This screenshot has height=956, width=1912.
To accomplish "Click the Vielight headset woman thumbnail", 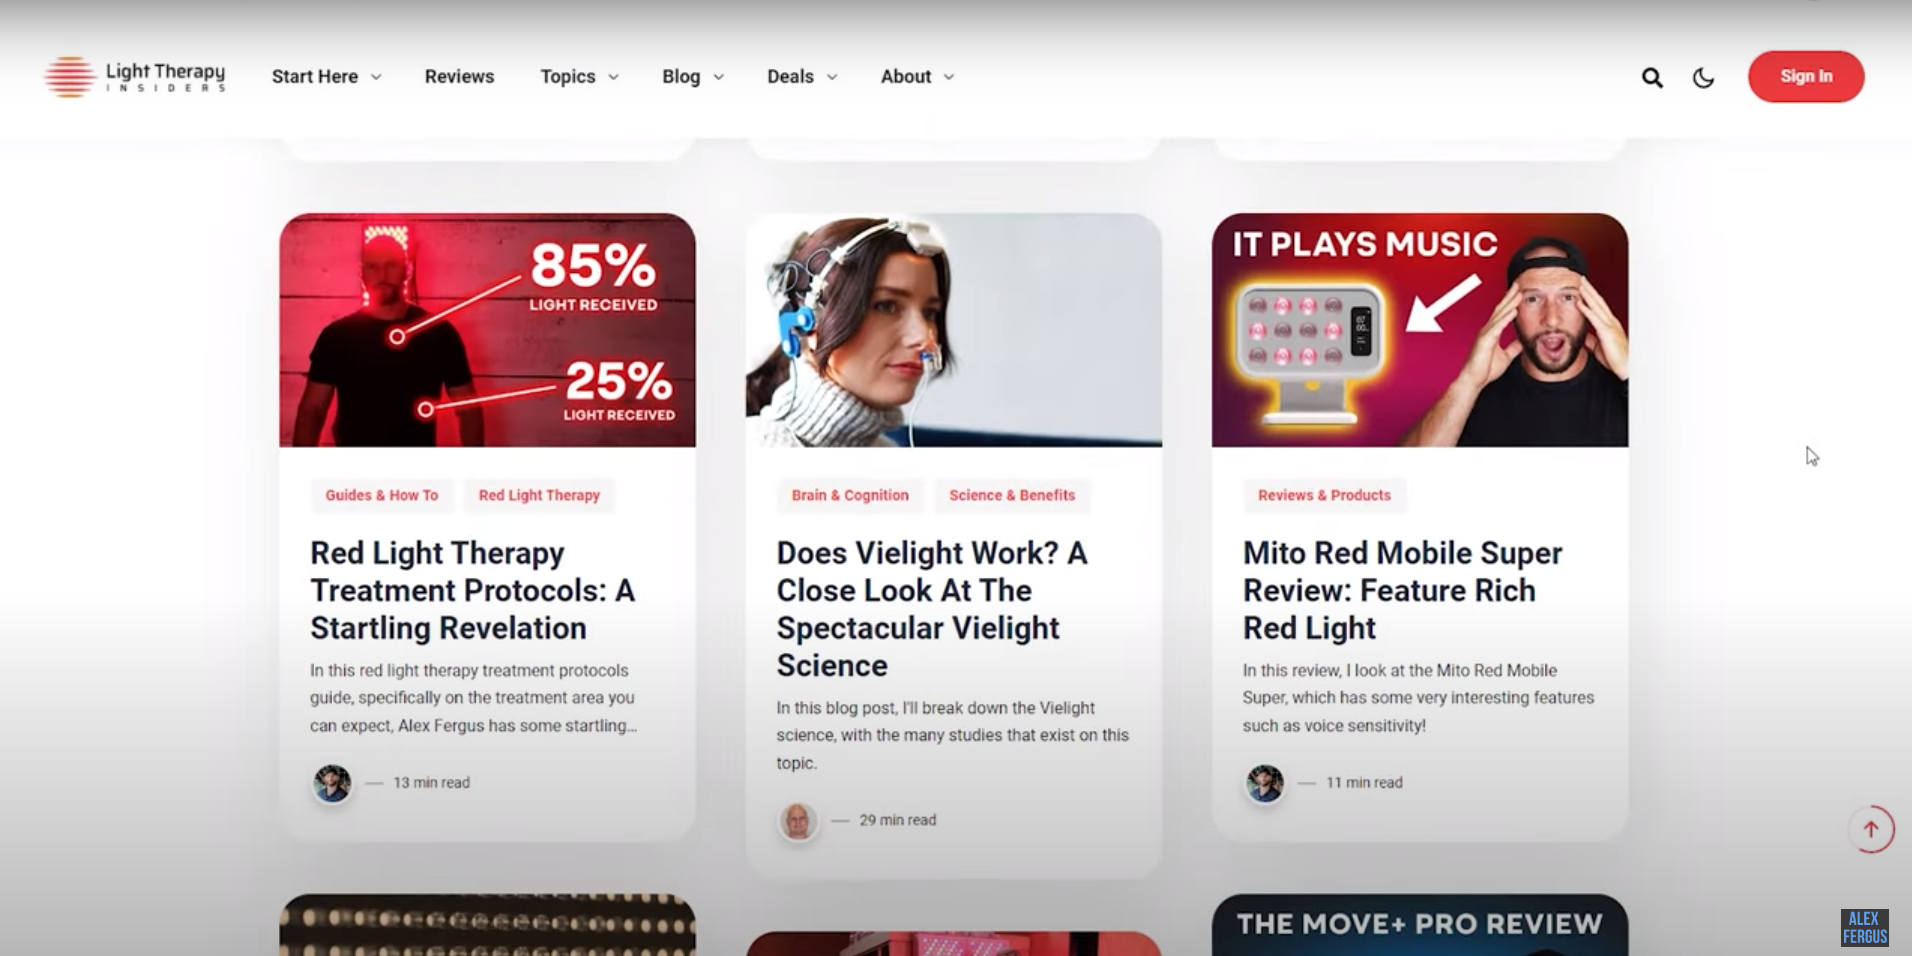I will [x=954, y=330].
